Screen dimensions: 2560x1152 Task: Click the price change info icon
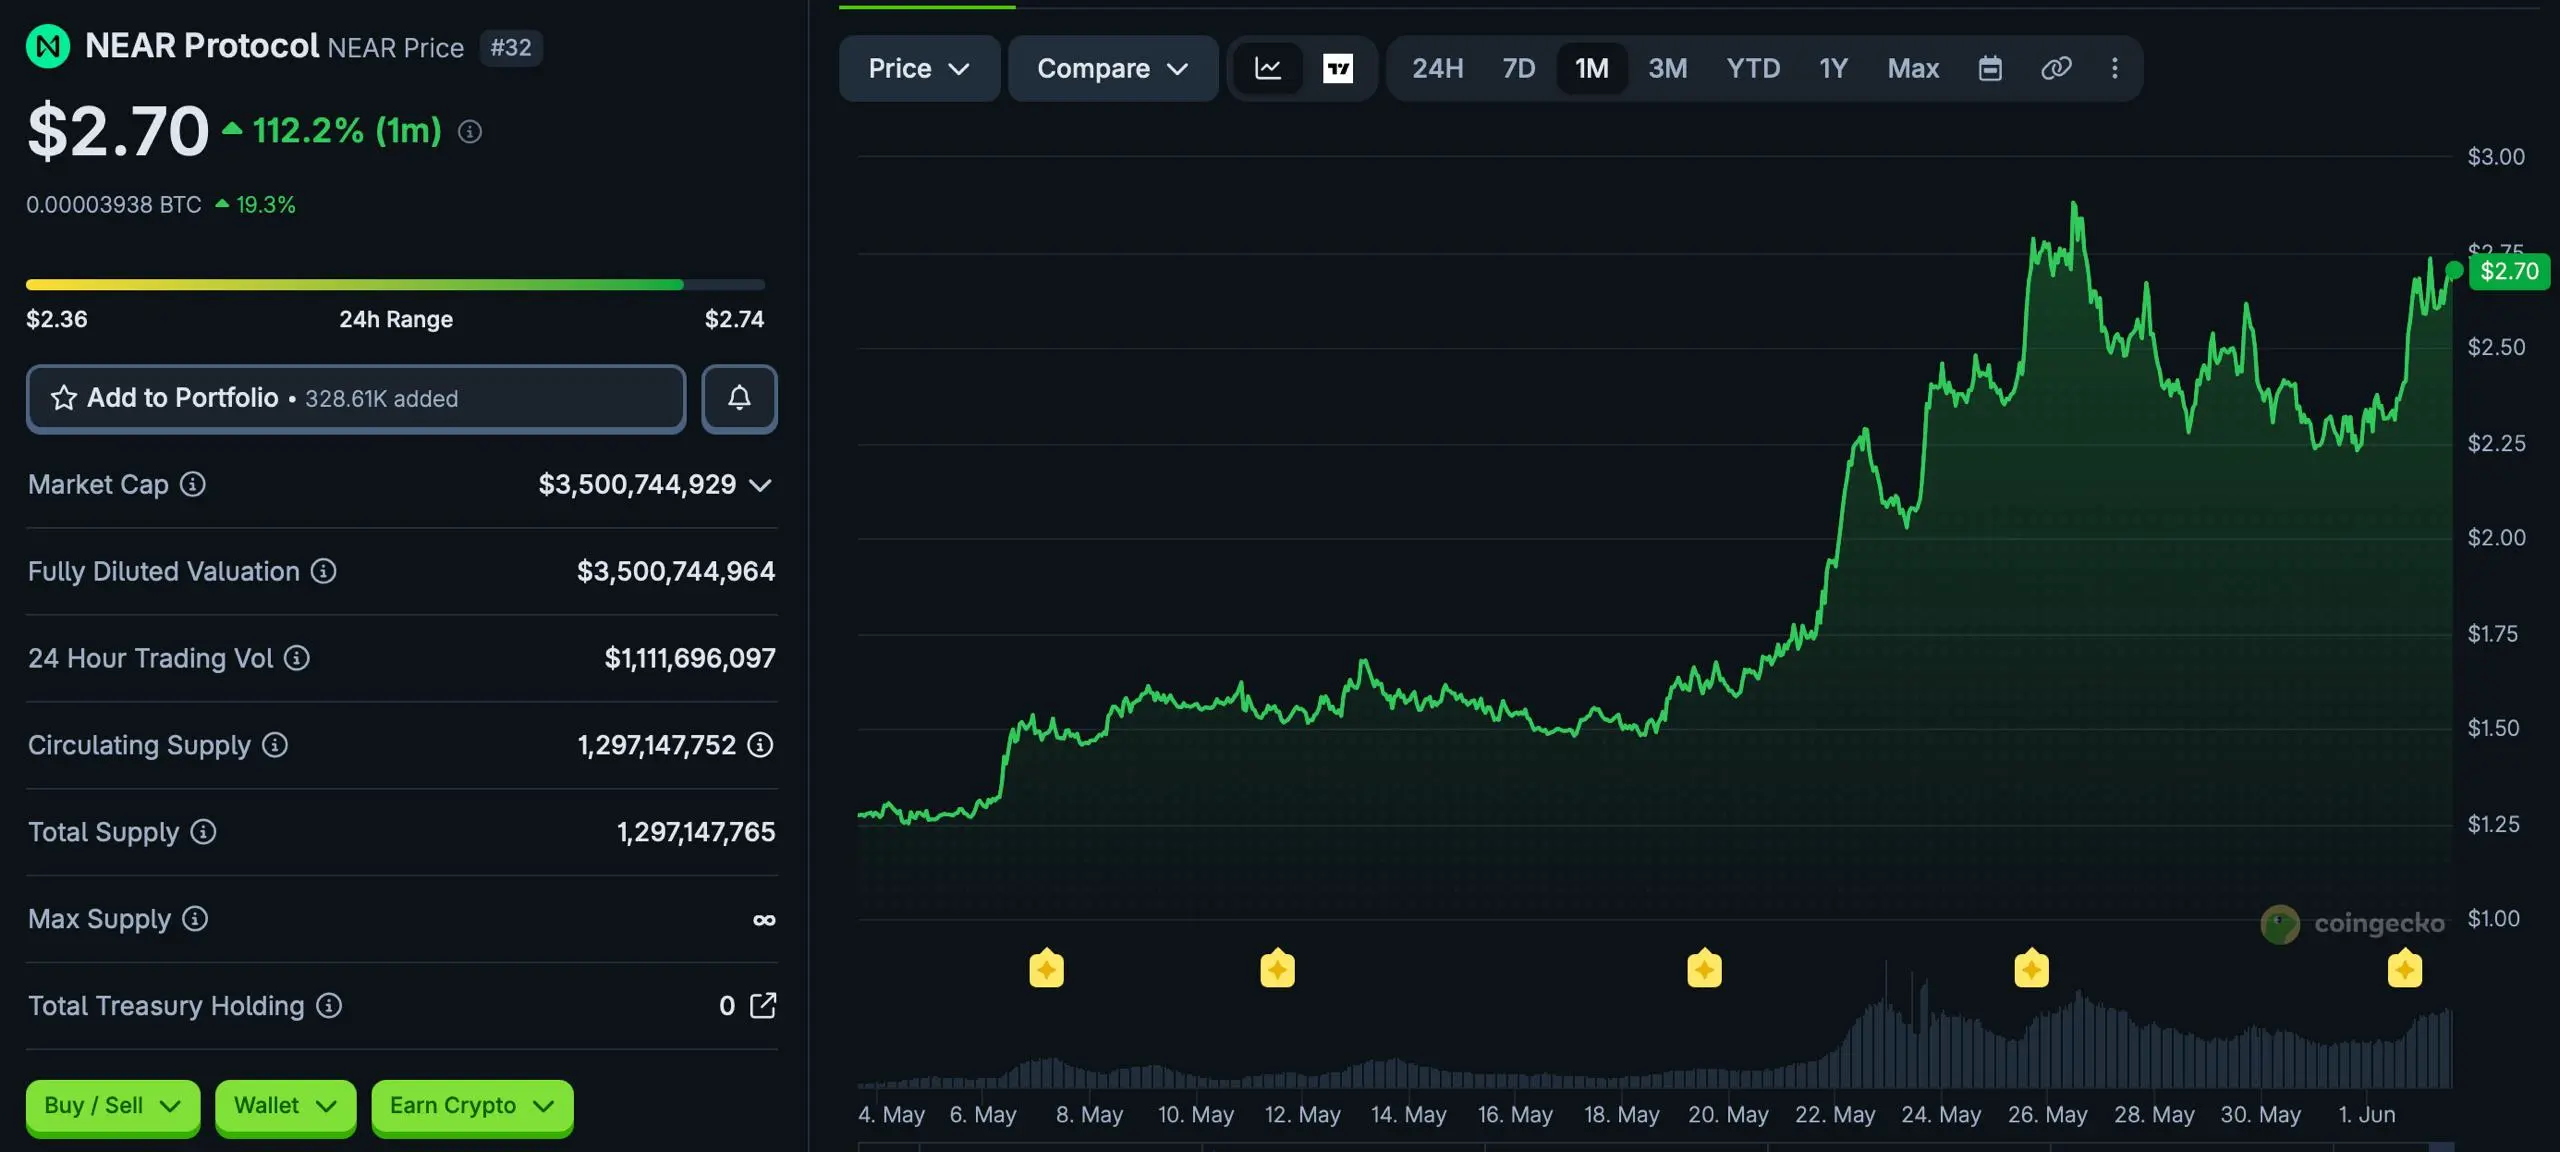pyautogui.click(x=470, y=131)
